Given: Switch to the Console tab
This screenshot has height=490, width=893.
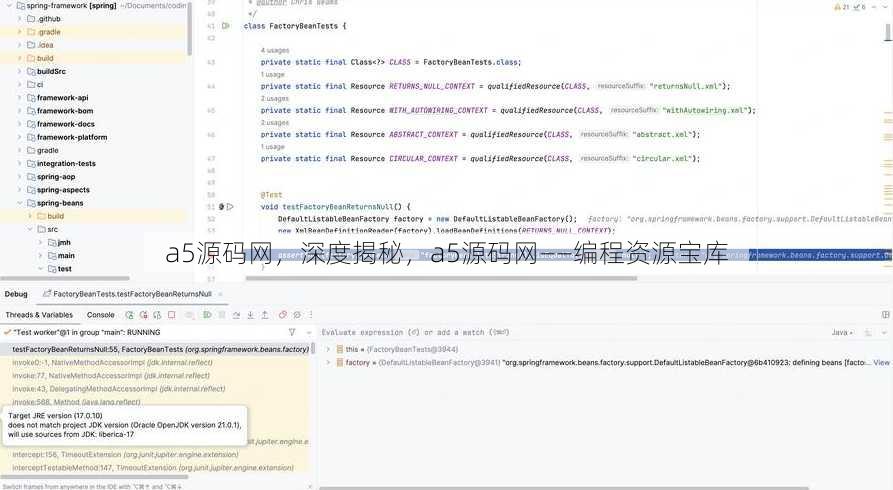Looking at the screenshot, I should (101, 315).
